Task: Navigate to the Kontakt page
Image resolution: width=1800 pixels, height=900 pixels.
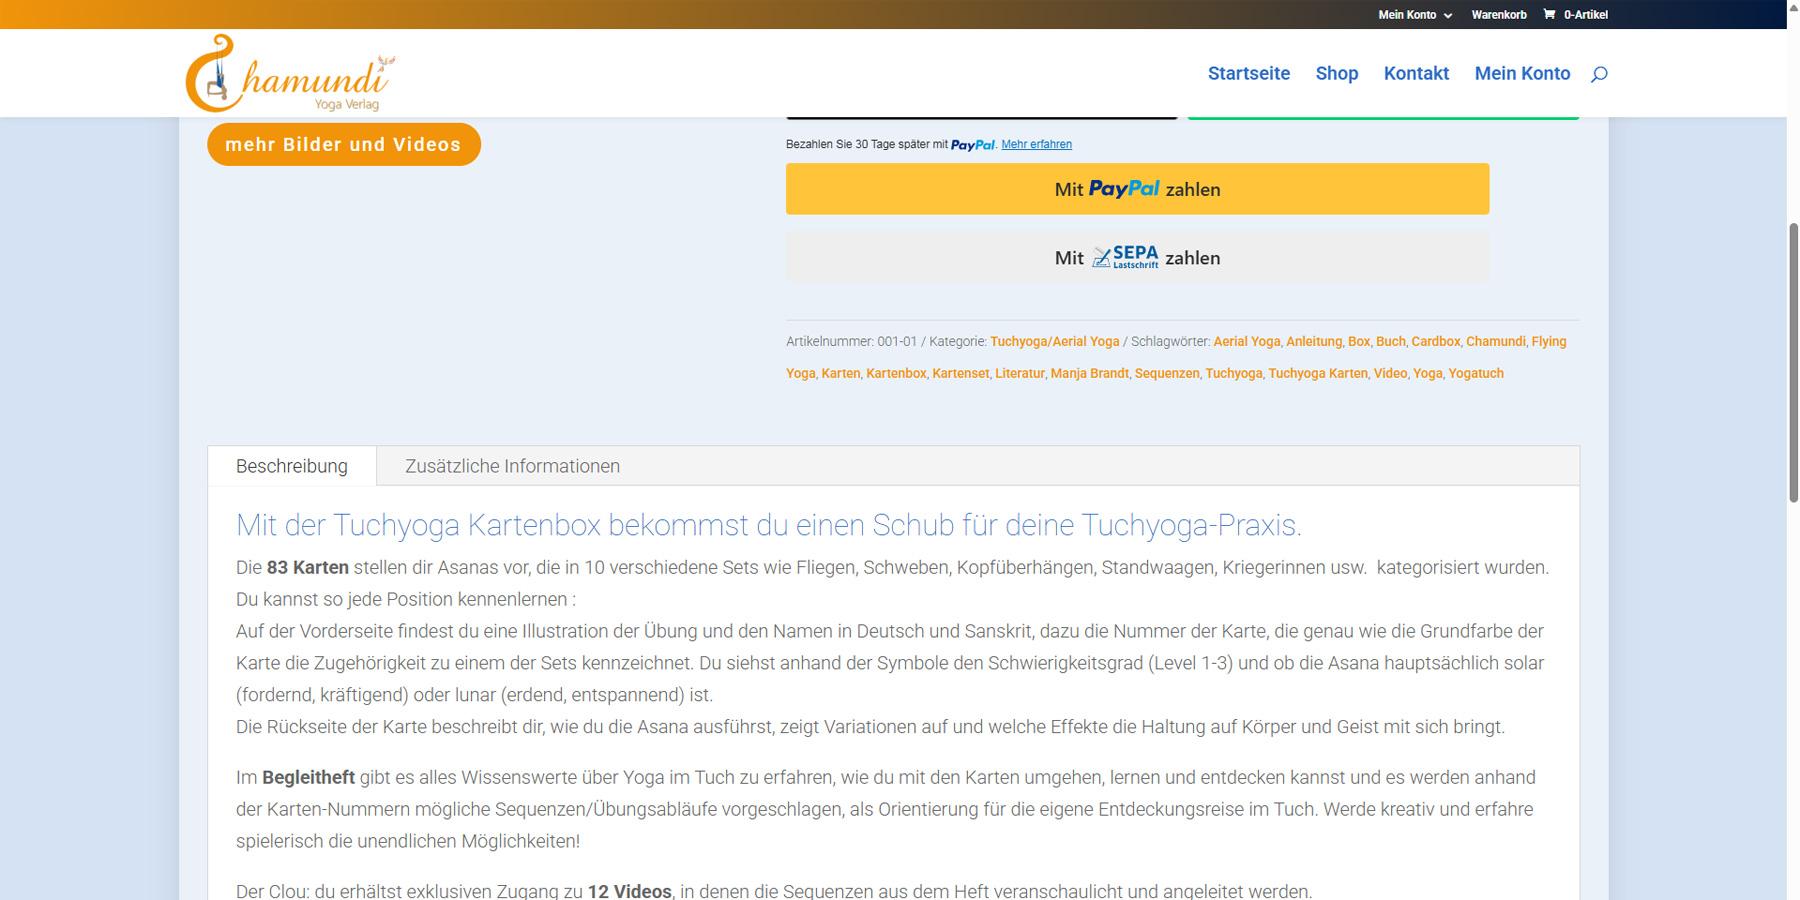Action: [1416, 73]
